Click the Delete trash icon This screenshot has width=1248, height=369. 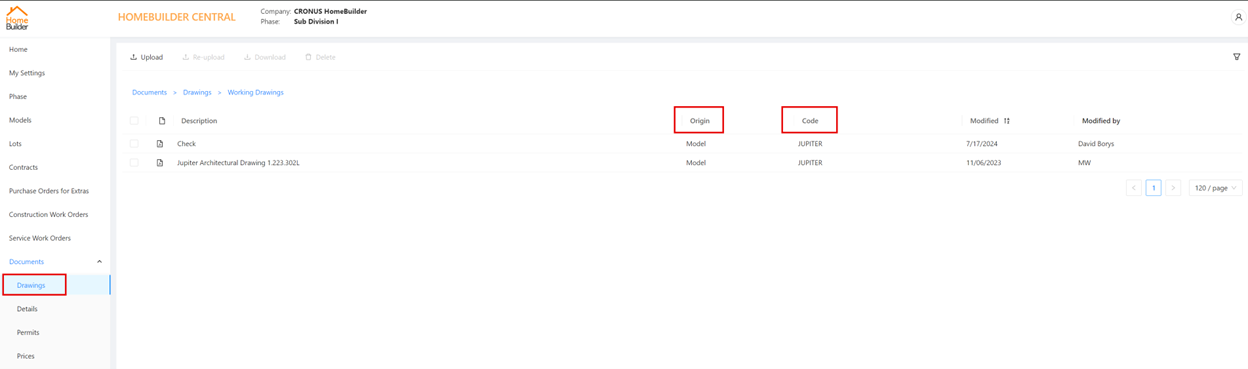pos(308,57)
